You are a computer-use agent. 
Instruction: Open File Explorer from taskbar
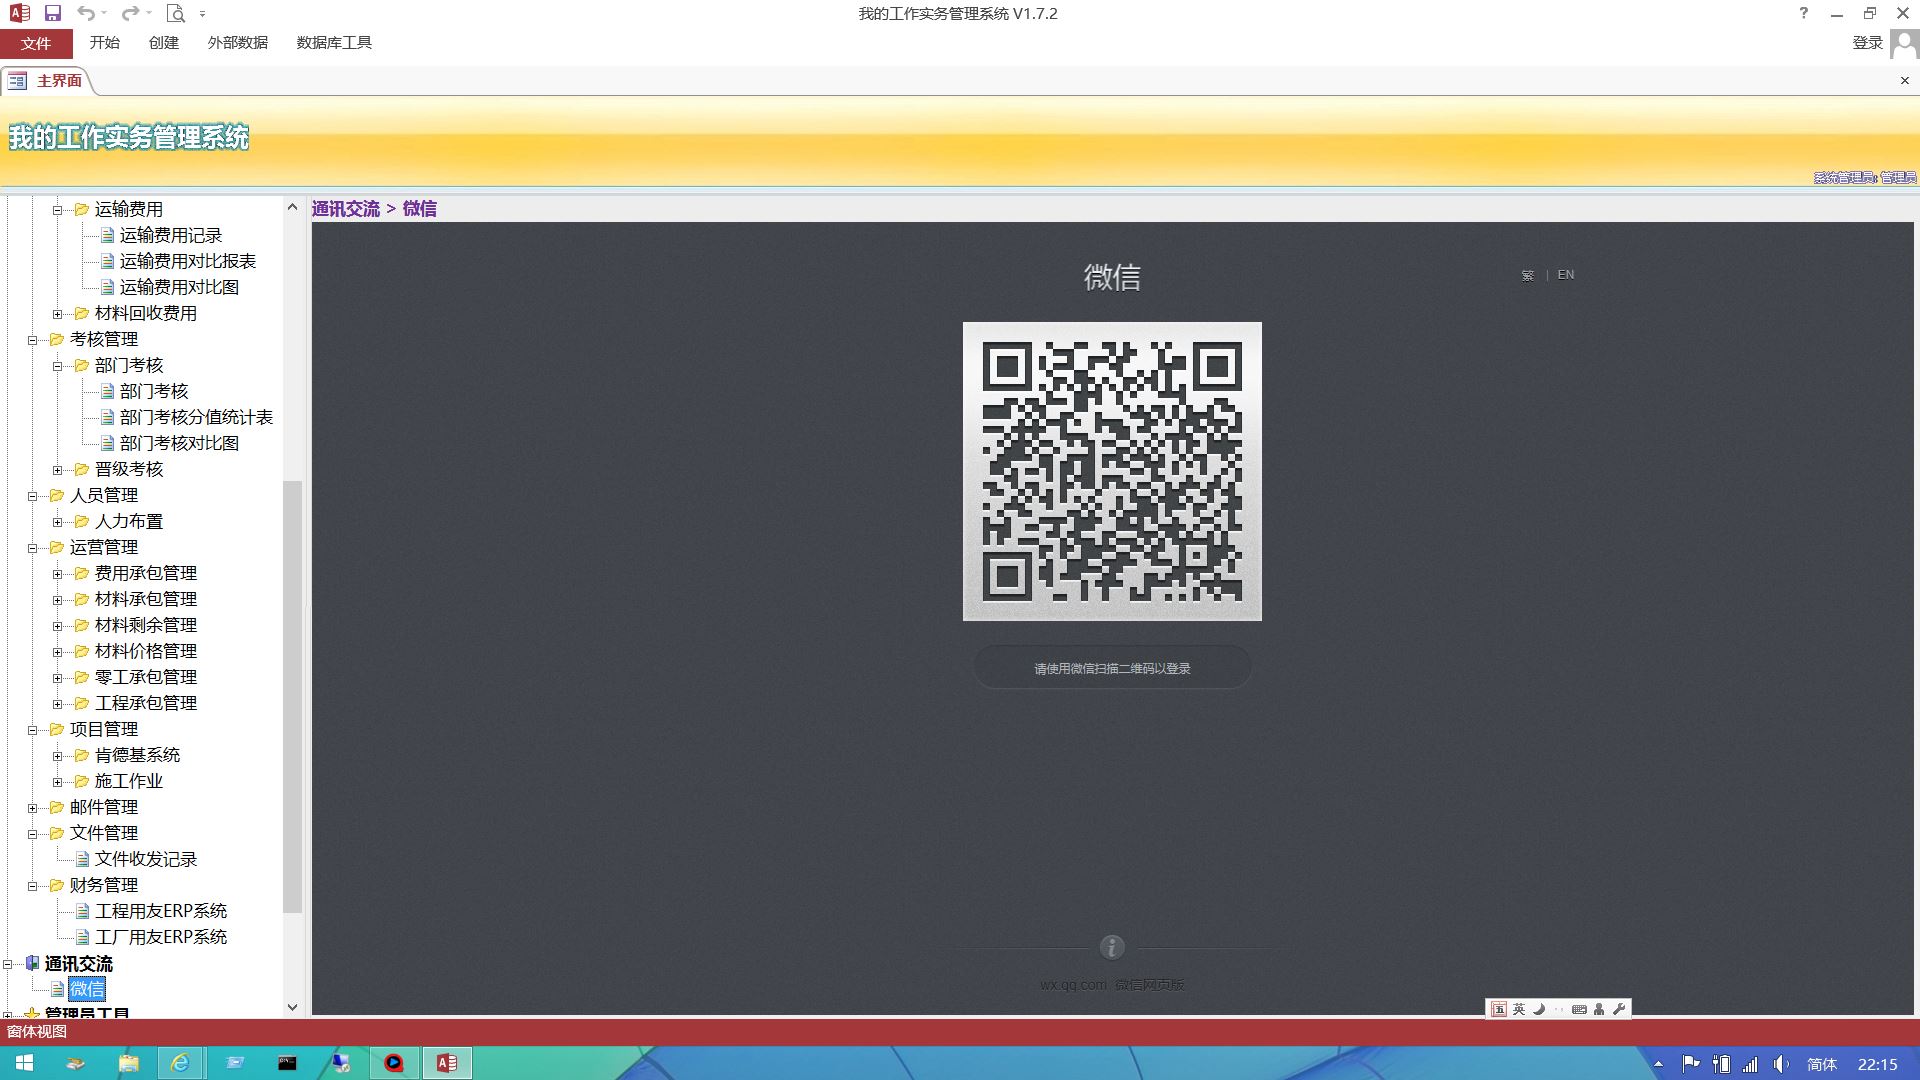(128, 1063)
